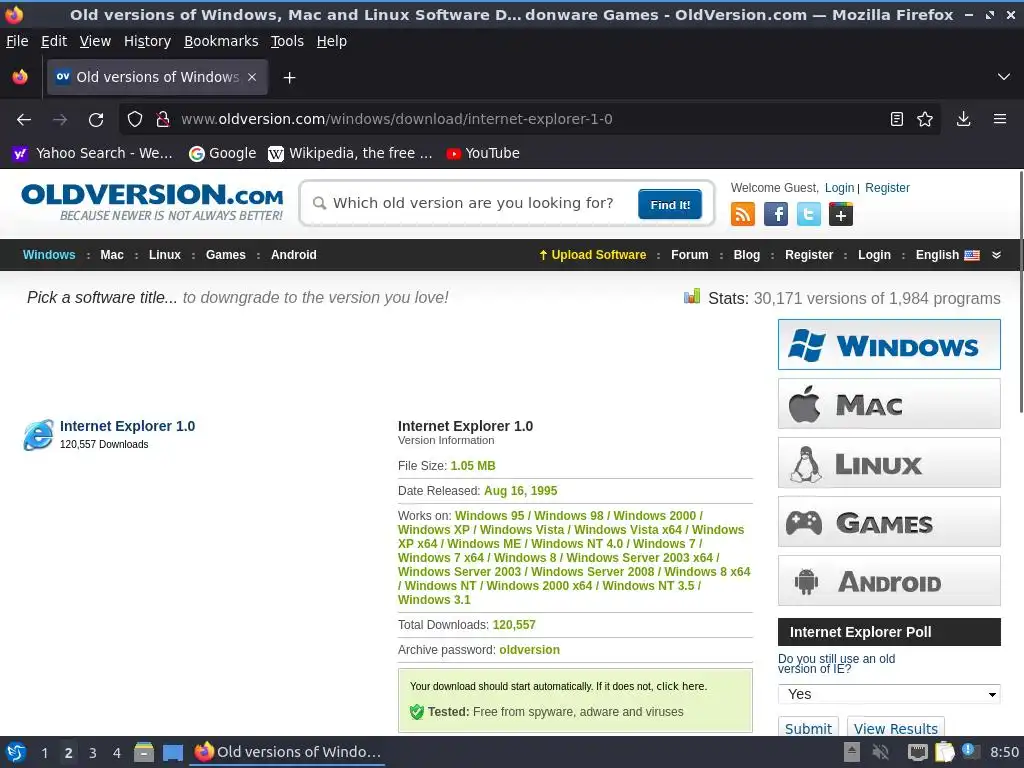Open the taskbar file manager icon
Screen dimensions: 1024x768
pyautogui.click(x=144, y=752)
